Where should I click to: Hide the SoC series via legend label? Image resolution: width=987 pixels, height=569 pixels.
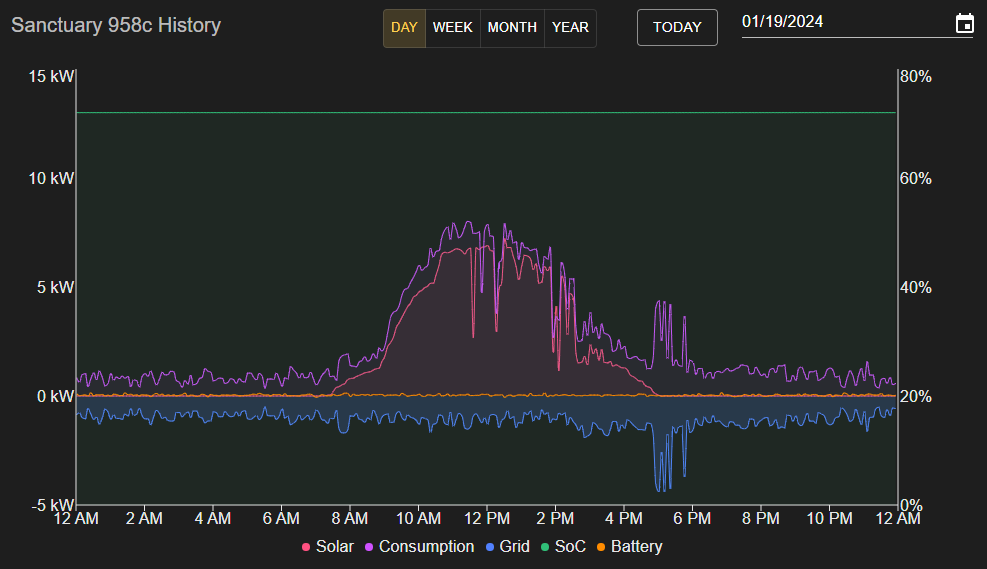pos(570,547)
